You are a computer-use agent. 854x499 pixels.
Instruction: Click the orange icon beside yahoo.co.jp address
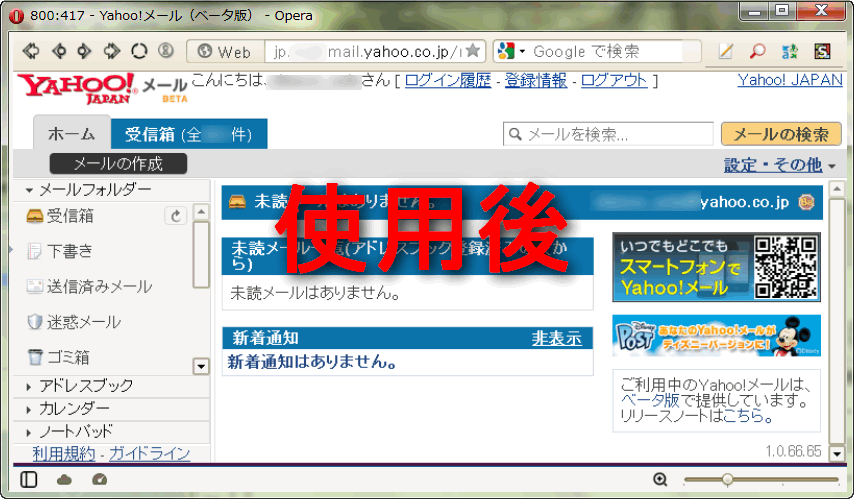coord(807,202)
